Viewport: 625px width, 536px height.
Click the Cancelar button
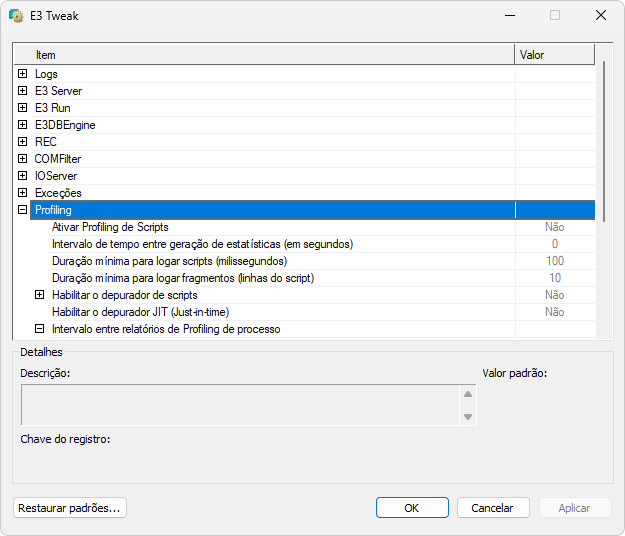[x=493, y=508]
